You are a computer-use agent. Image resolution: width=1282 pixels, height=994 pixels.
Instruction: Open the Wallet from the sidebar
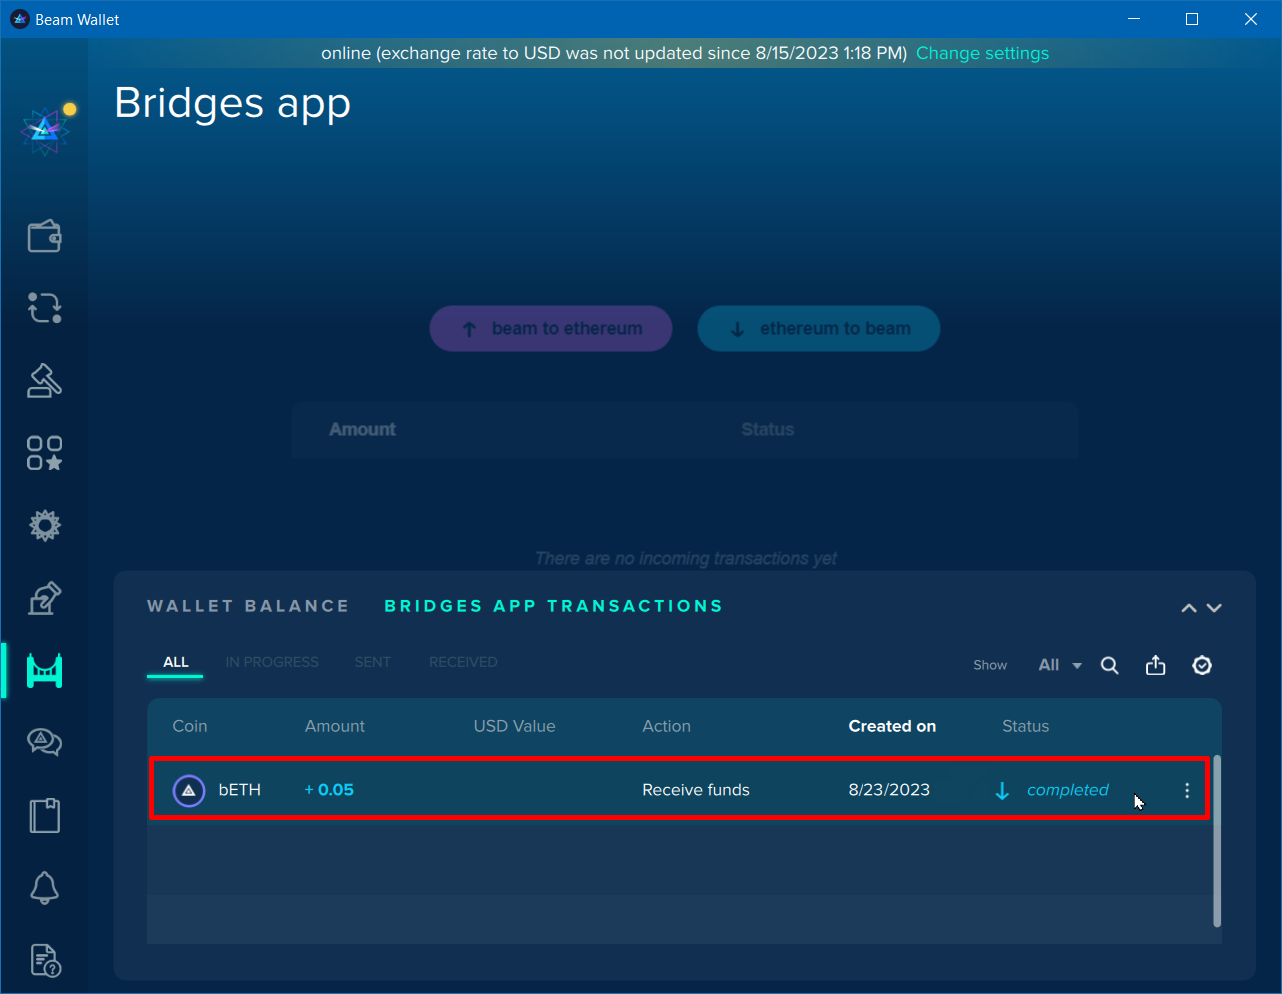tap(44, 237)
